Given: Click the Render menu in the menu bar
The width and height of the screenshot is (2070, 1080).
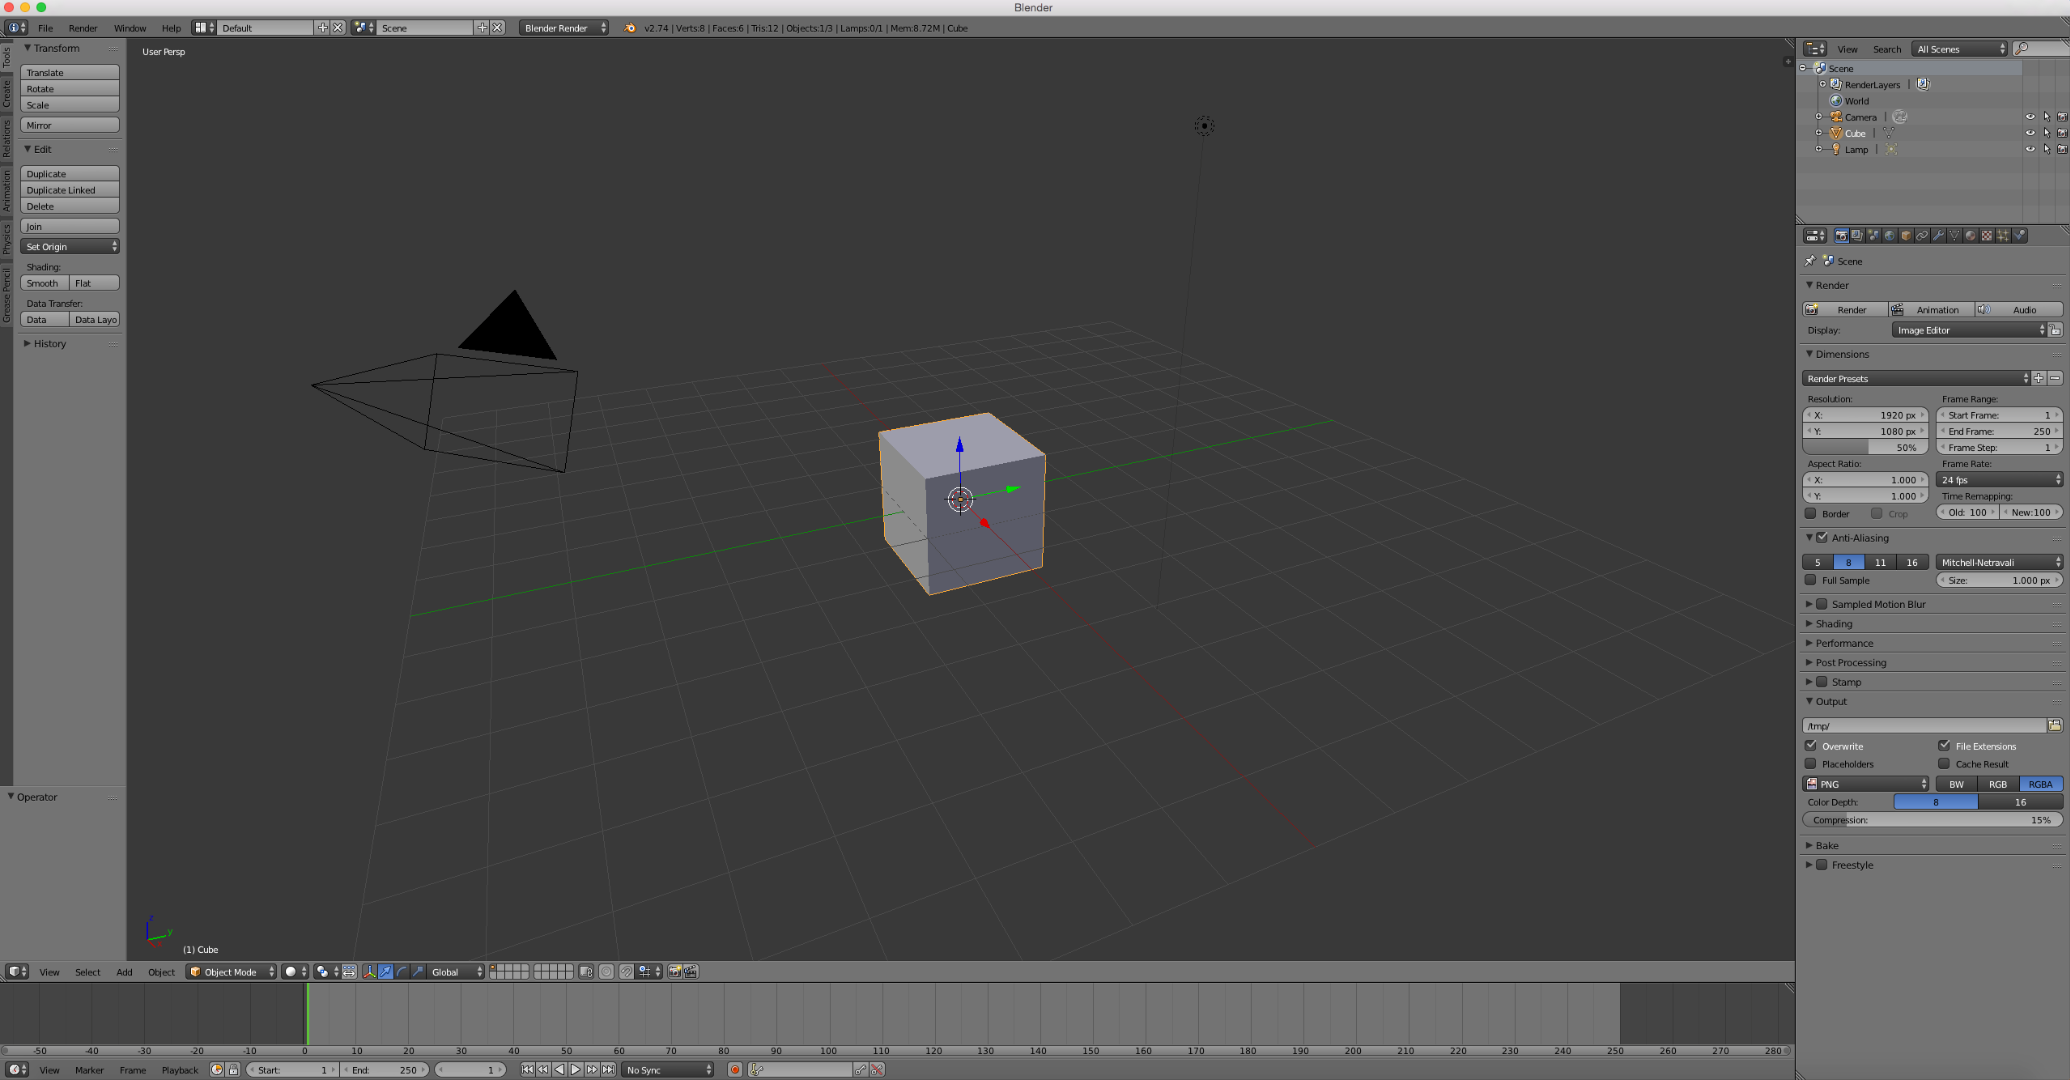Looking at the screenshot, I should click(x=83, y=27).
